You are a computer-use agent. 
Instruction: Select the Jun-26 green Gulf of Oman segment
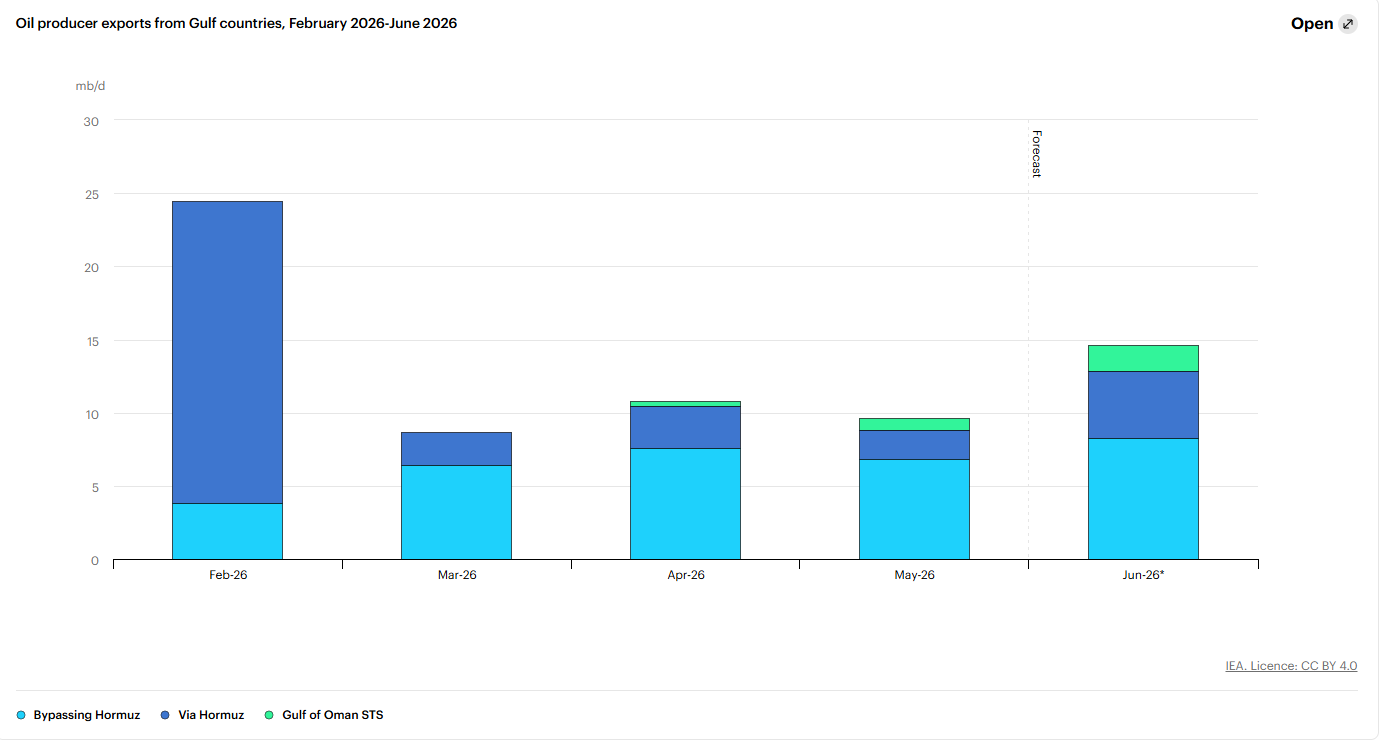(x=1143, y=358)
